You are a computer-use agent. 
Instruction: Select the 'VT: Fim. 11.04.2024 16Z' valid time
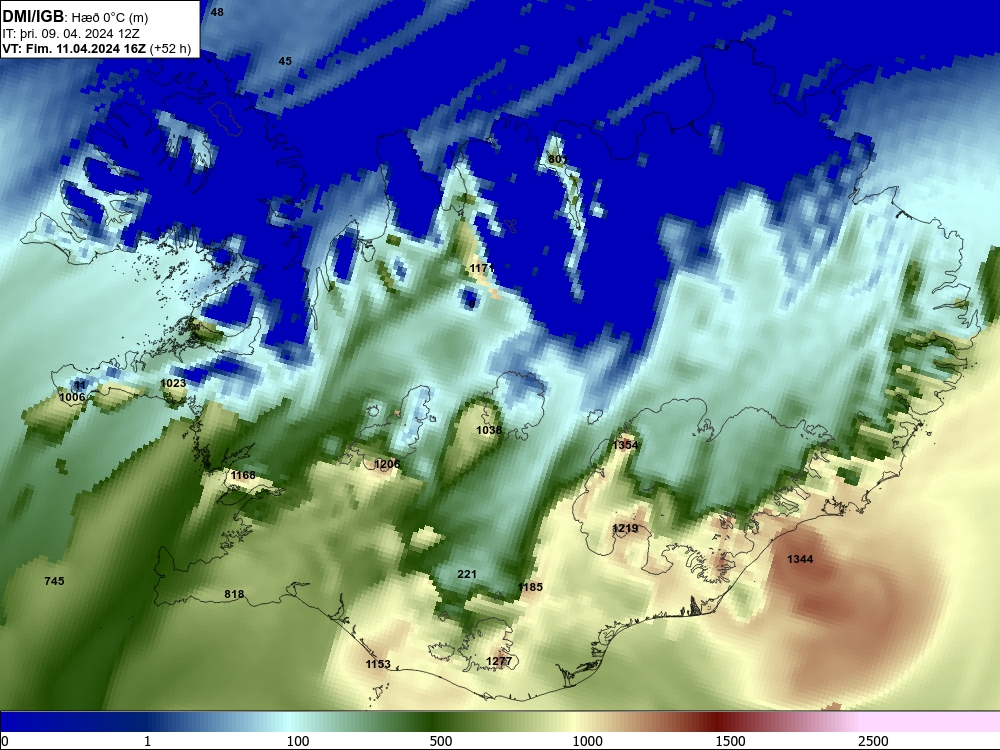(x=74, y=49)
